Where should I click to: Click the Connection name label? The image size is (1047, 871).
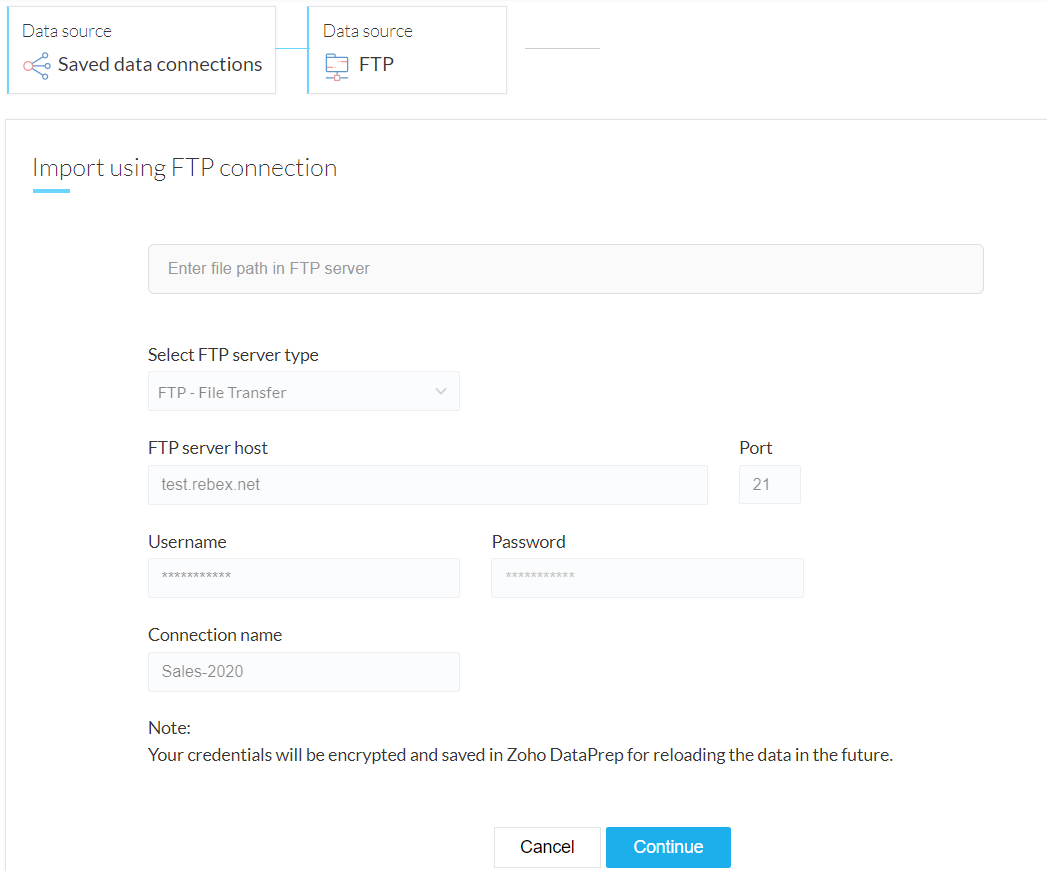pos(215,635)
